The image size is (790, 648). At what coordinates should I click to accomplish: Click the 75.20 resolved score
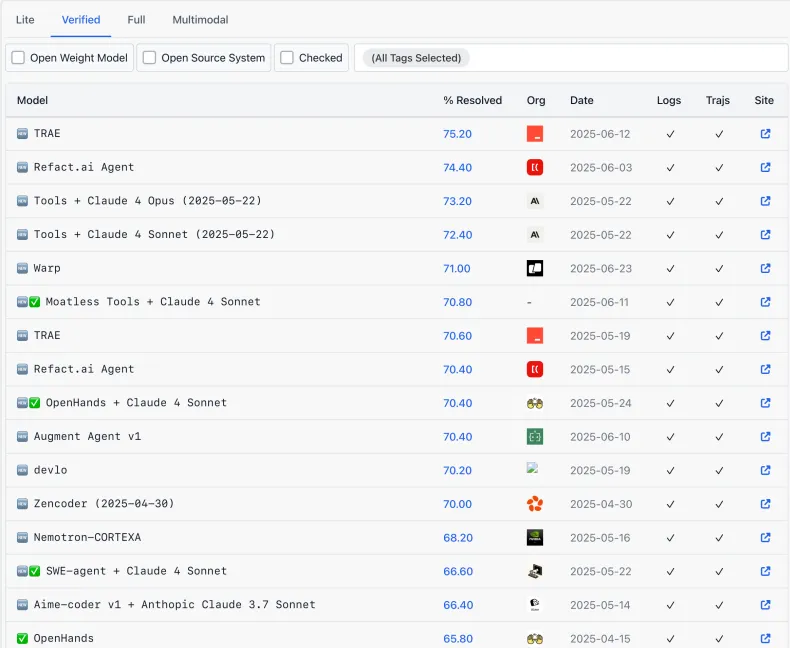457,134
